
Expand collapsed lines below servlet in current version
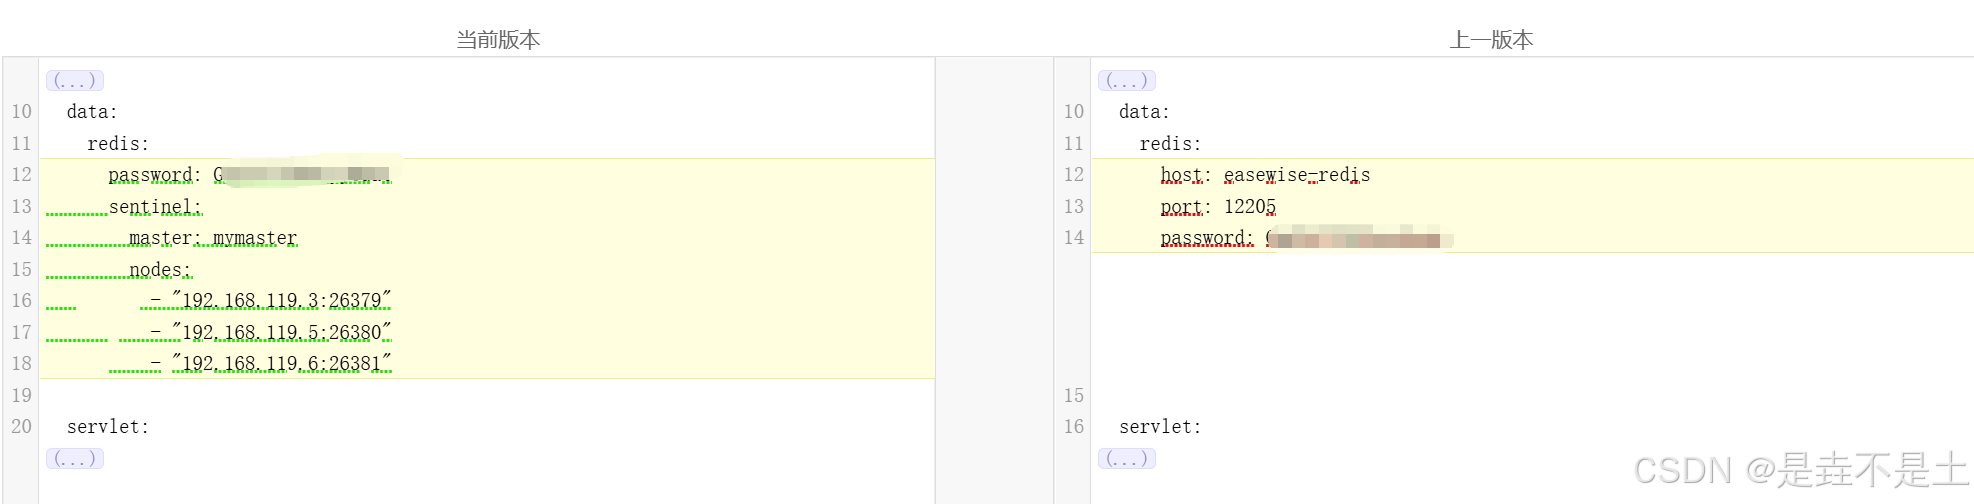(74, 458)
